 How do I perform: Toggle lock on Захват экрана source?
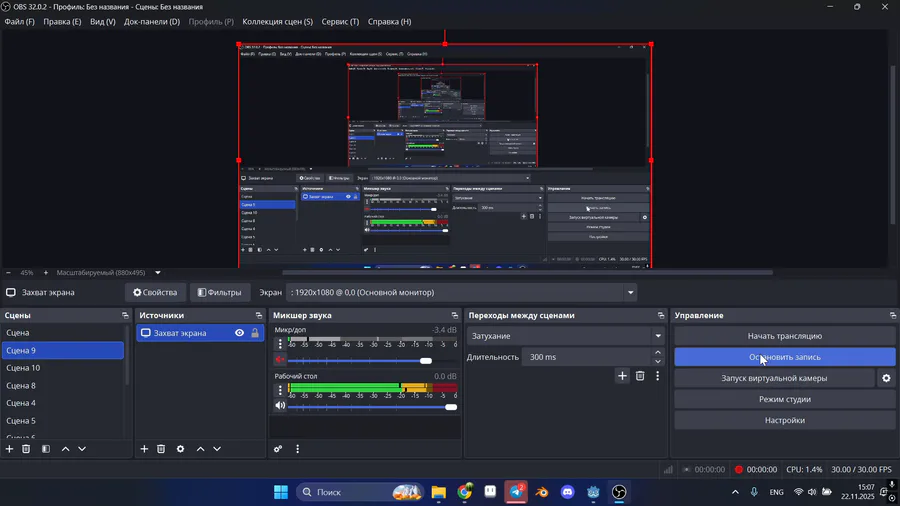pyautogui.click(x=255, y=333)
